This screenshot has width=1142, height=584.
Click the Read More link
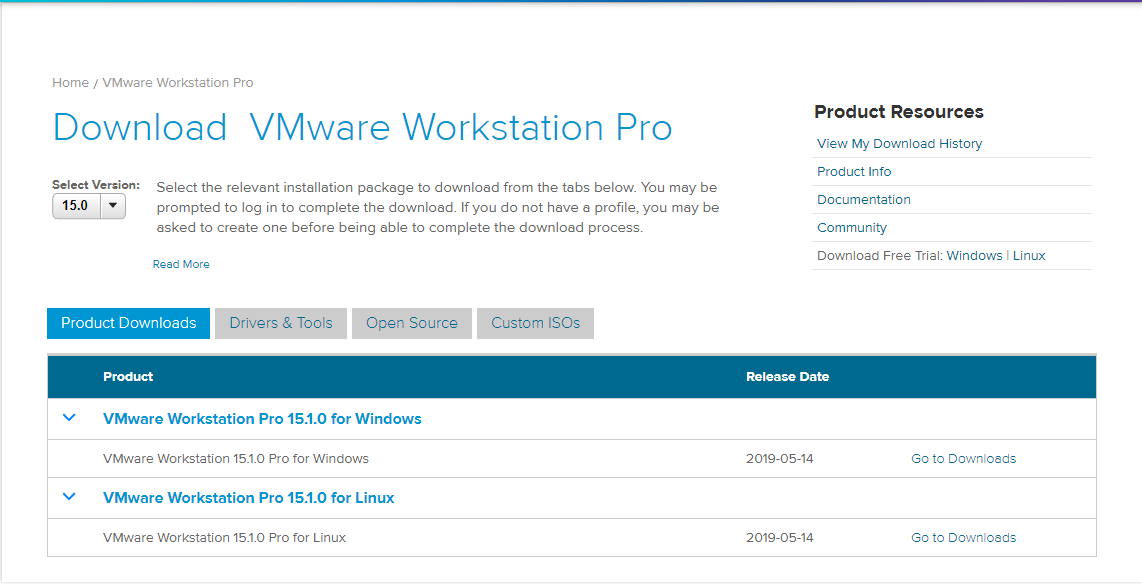click(x=181, y=263)
